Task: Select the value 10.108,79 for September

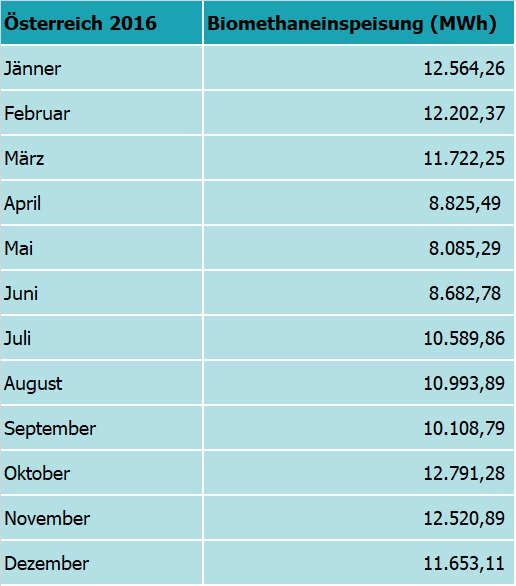Action: (464, 429)
